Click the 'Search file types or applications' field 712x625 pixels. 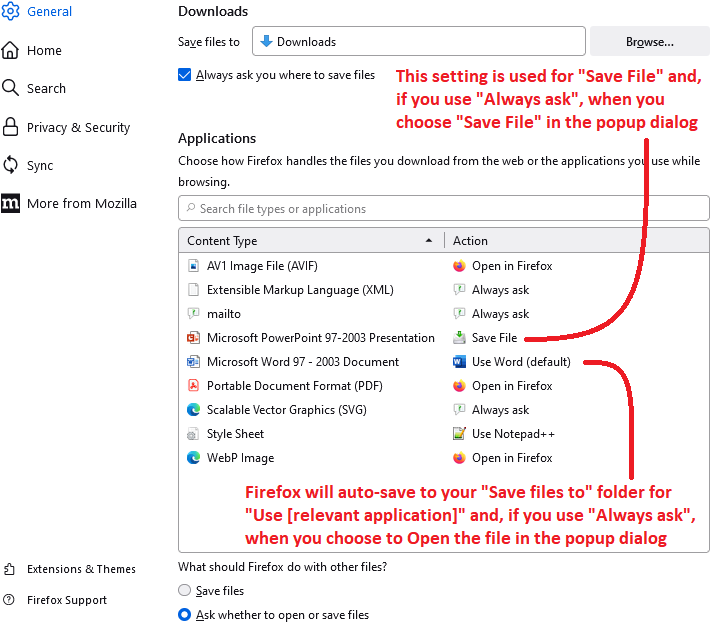click(444, 208)
